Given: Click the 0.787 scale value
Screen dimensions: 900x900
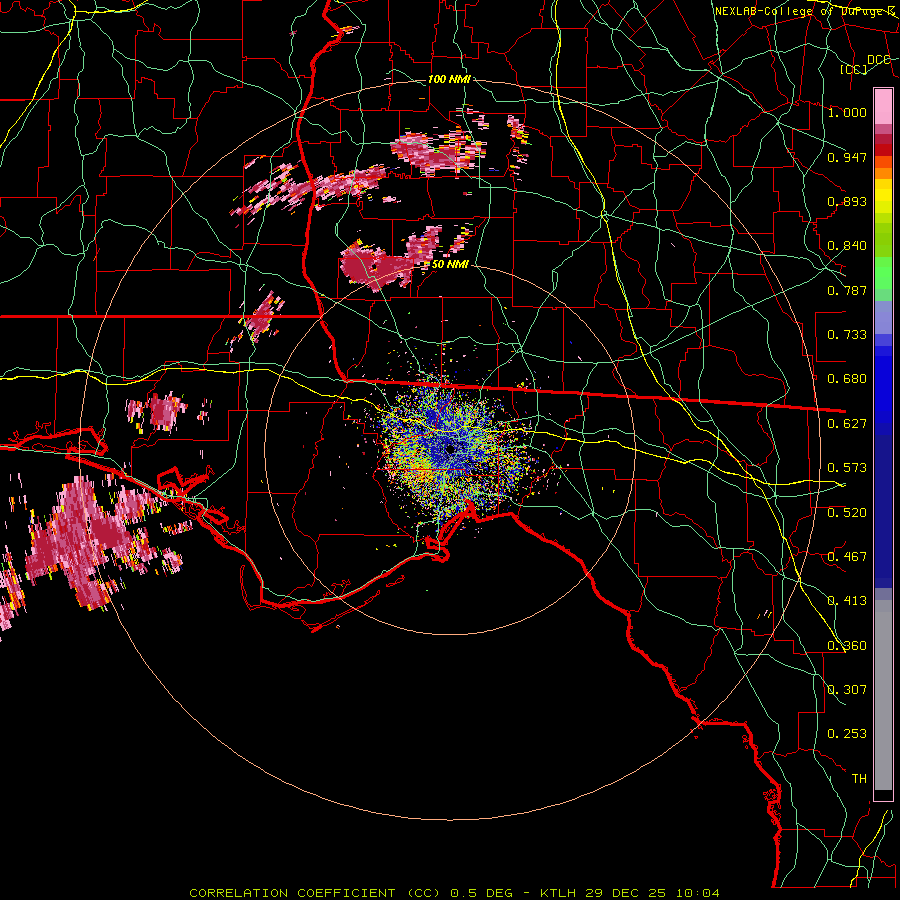Looking at the screenshot, I should (847, 290).
